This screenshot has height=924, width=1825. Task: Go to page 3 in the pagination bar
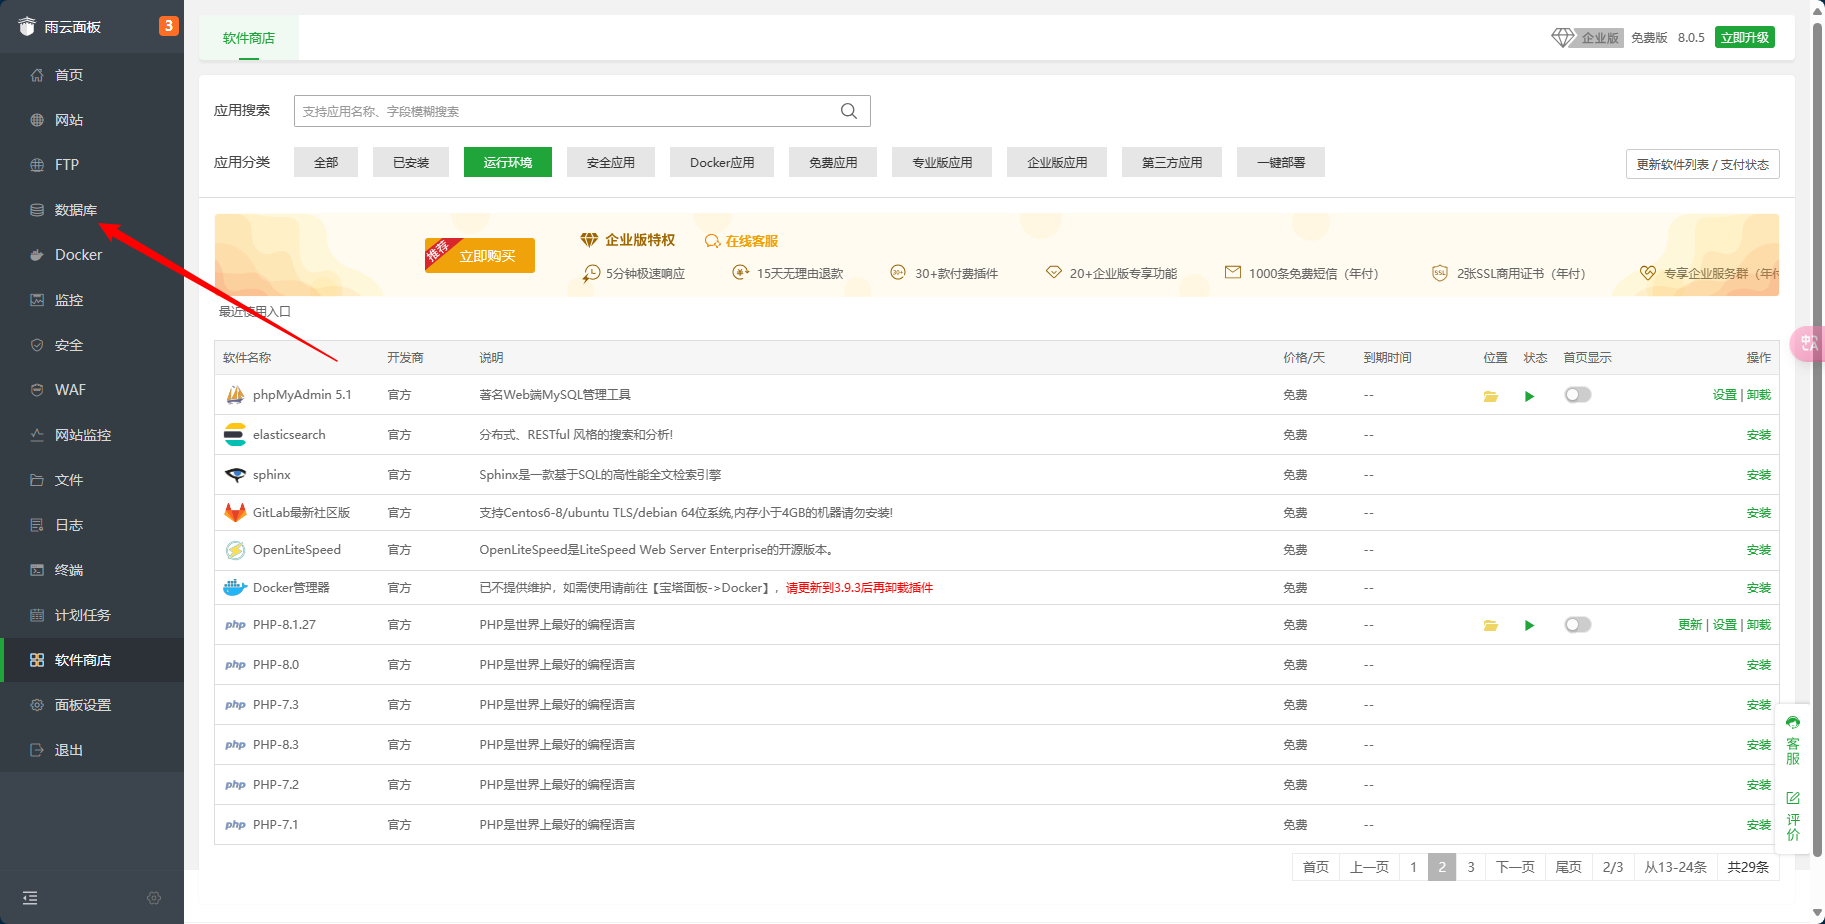pos(1470,867)
